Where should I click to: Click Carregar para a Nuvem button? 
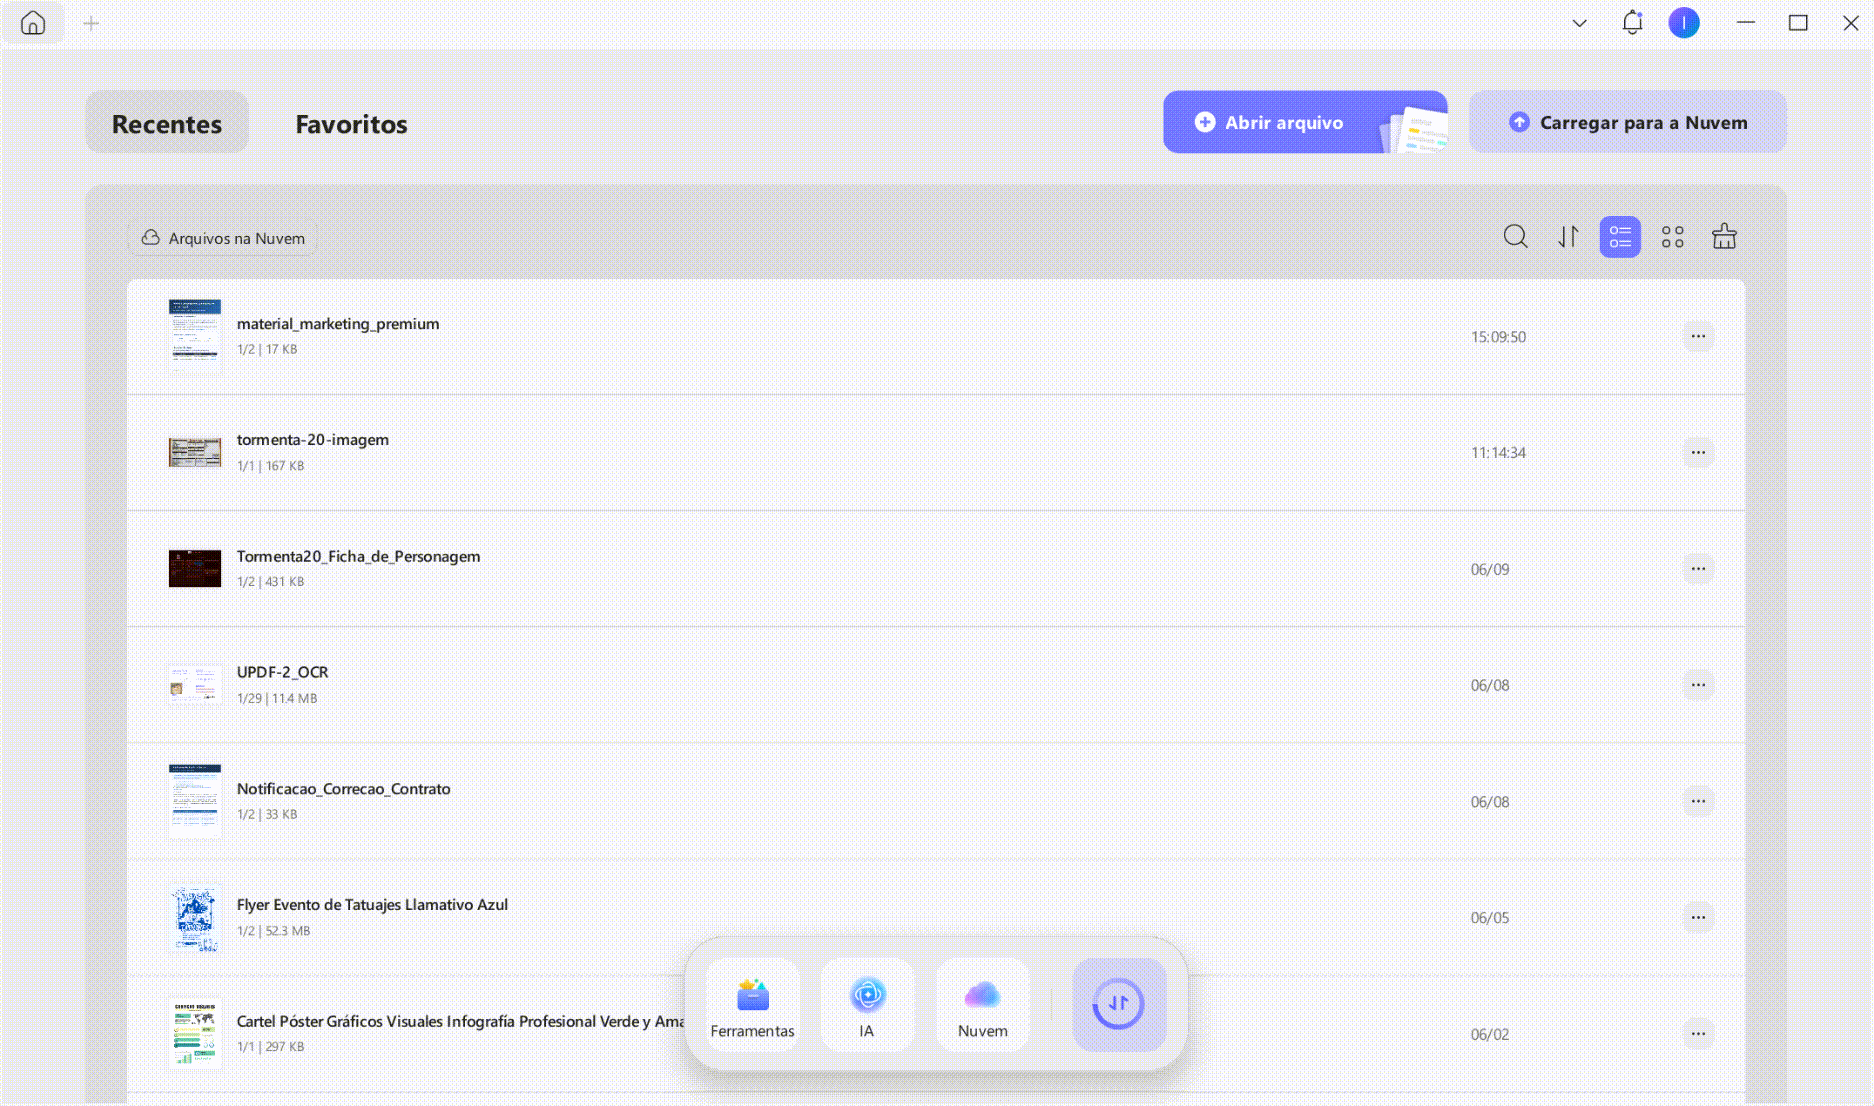pos(1628,122)
